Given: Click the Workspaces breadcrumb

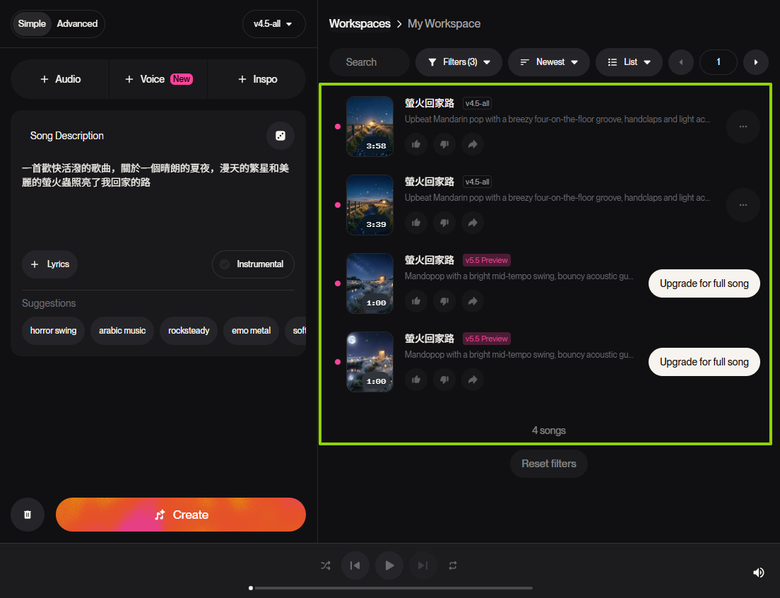Looking at the screenshot, I should point(360,24).
